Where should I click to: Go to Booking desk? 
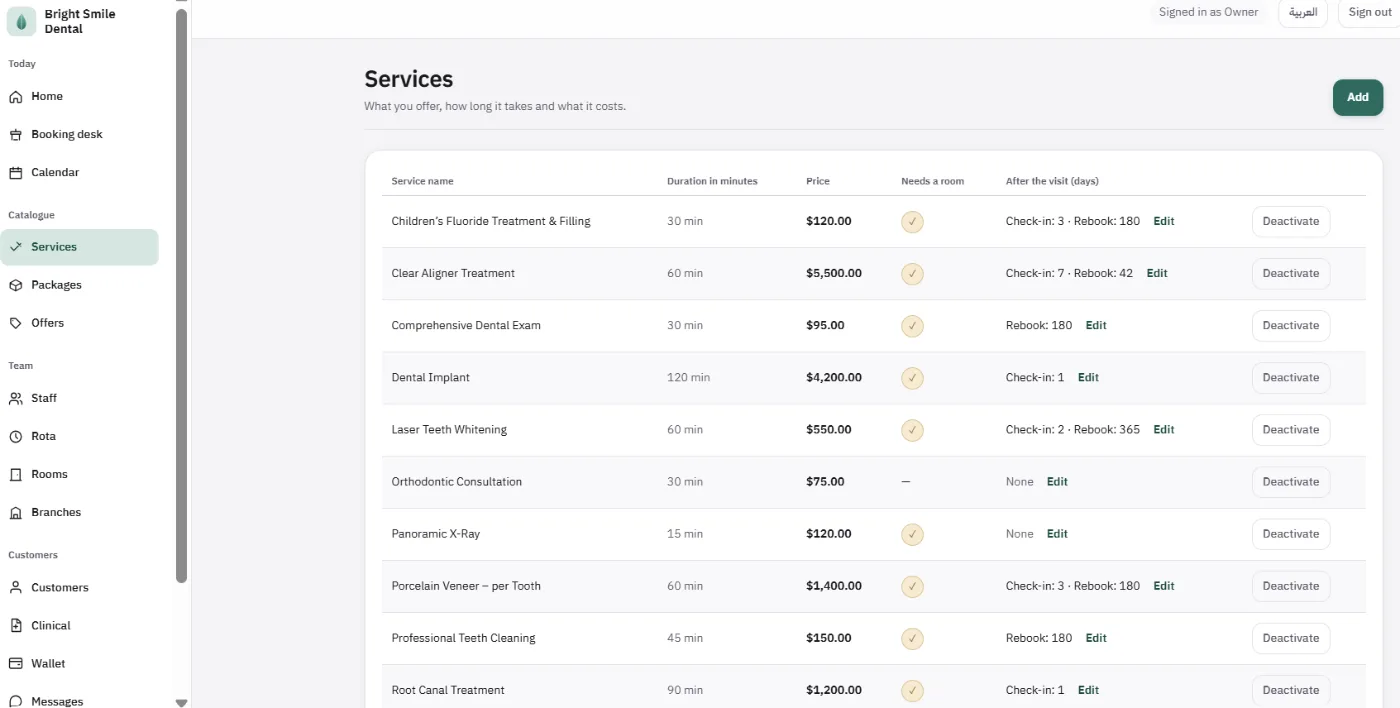[79, 135]
